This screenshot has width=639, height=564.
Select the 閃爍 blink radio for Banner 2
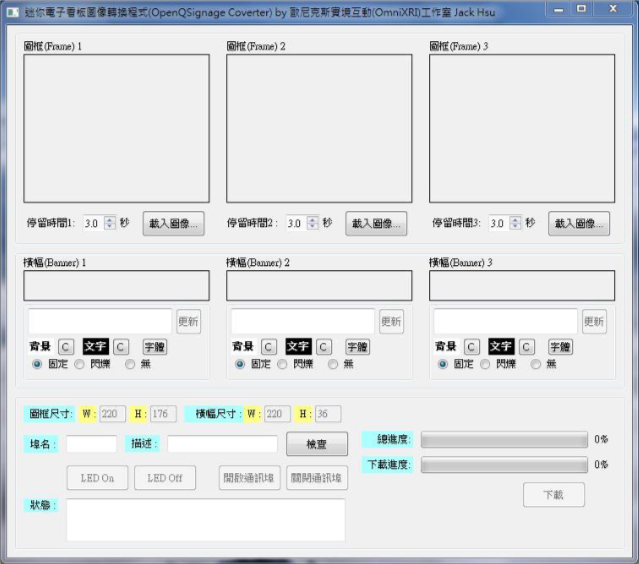coord(282,364)
